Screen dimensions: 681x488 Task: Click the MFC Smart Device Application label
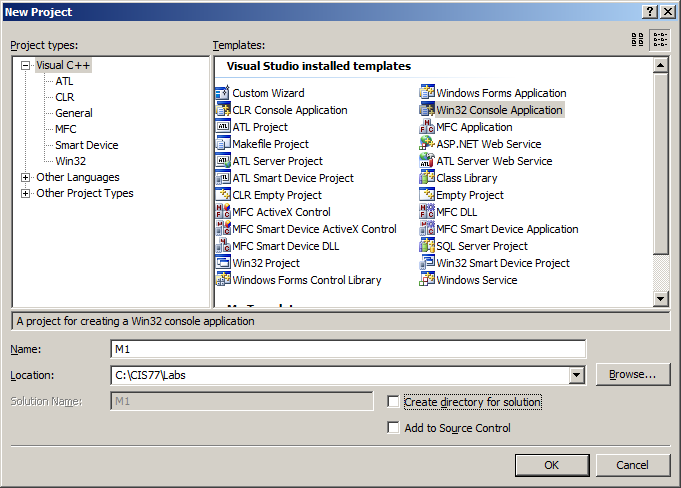(x=507, y=229)
